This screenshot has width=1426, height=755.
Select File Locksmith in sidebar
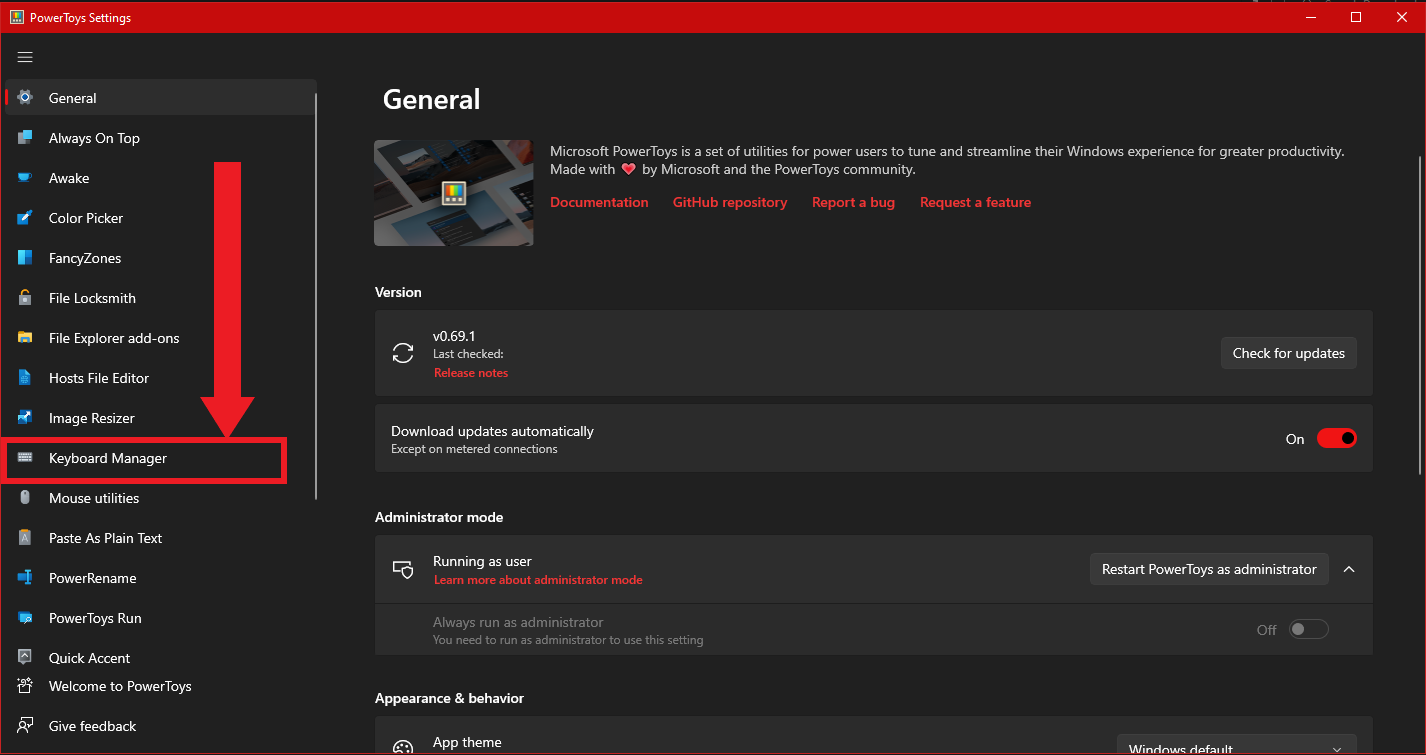pos(161,298)
